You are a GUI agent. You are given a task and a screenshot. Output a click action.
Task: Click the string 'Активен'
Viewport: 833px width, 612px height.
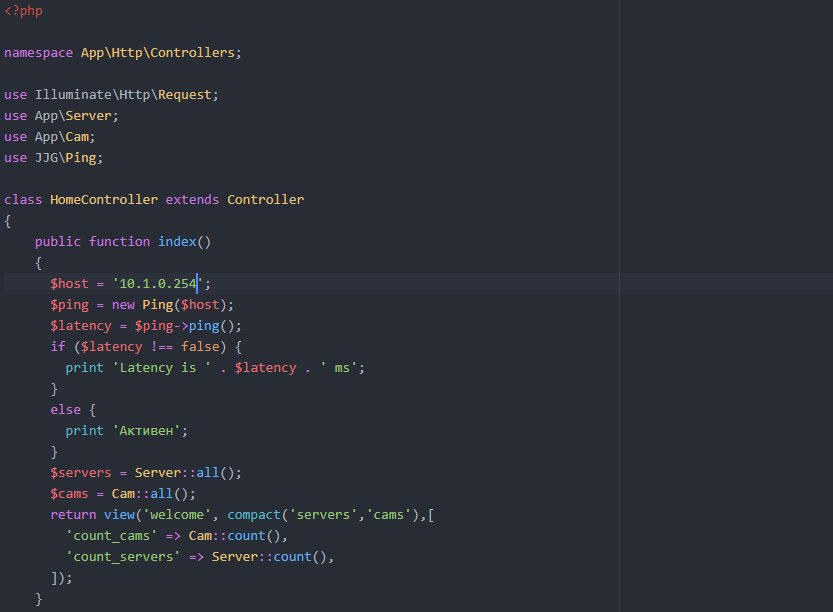(146, 431)
